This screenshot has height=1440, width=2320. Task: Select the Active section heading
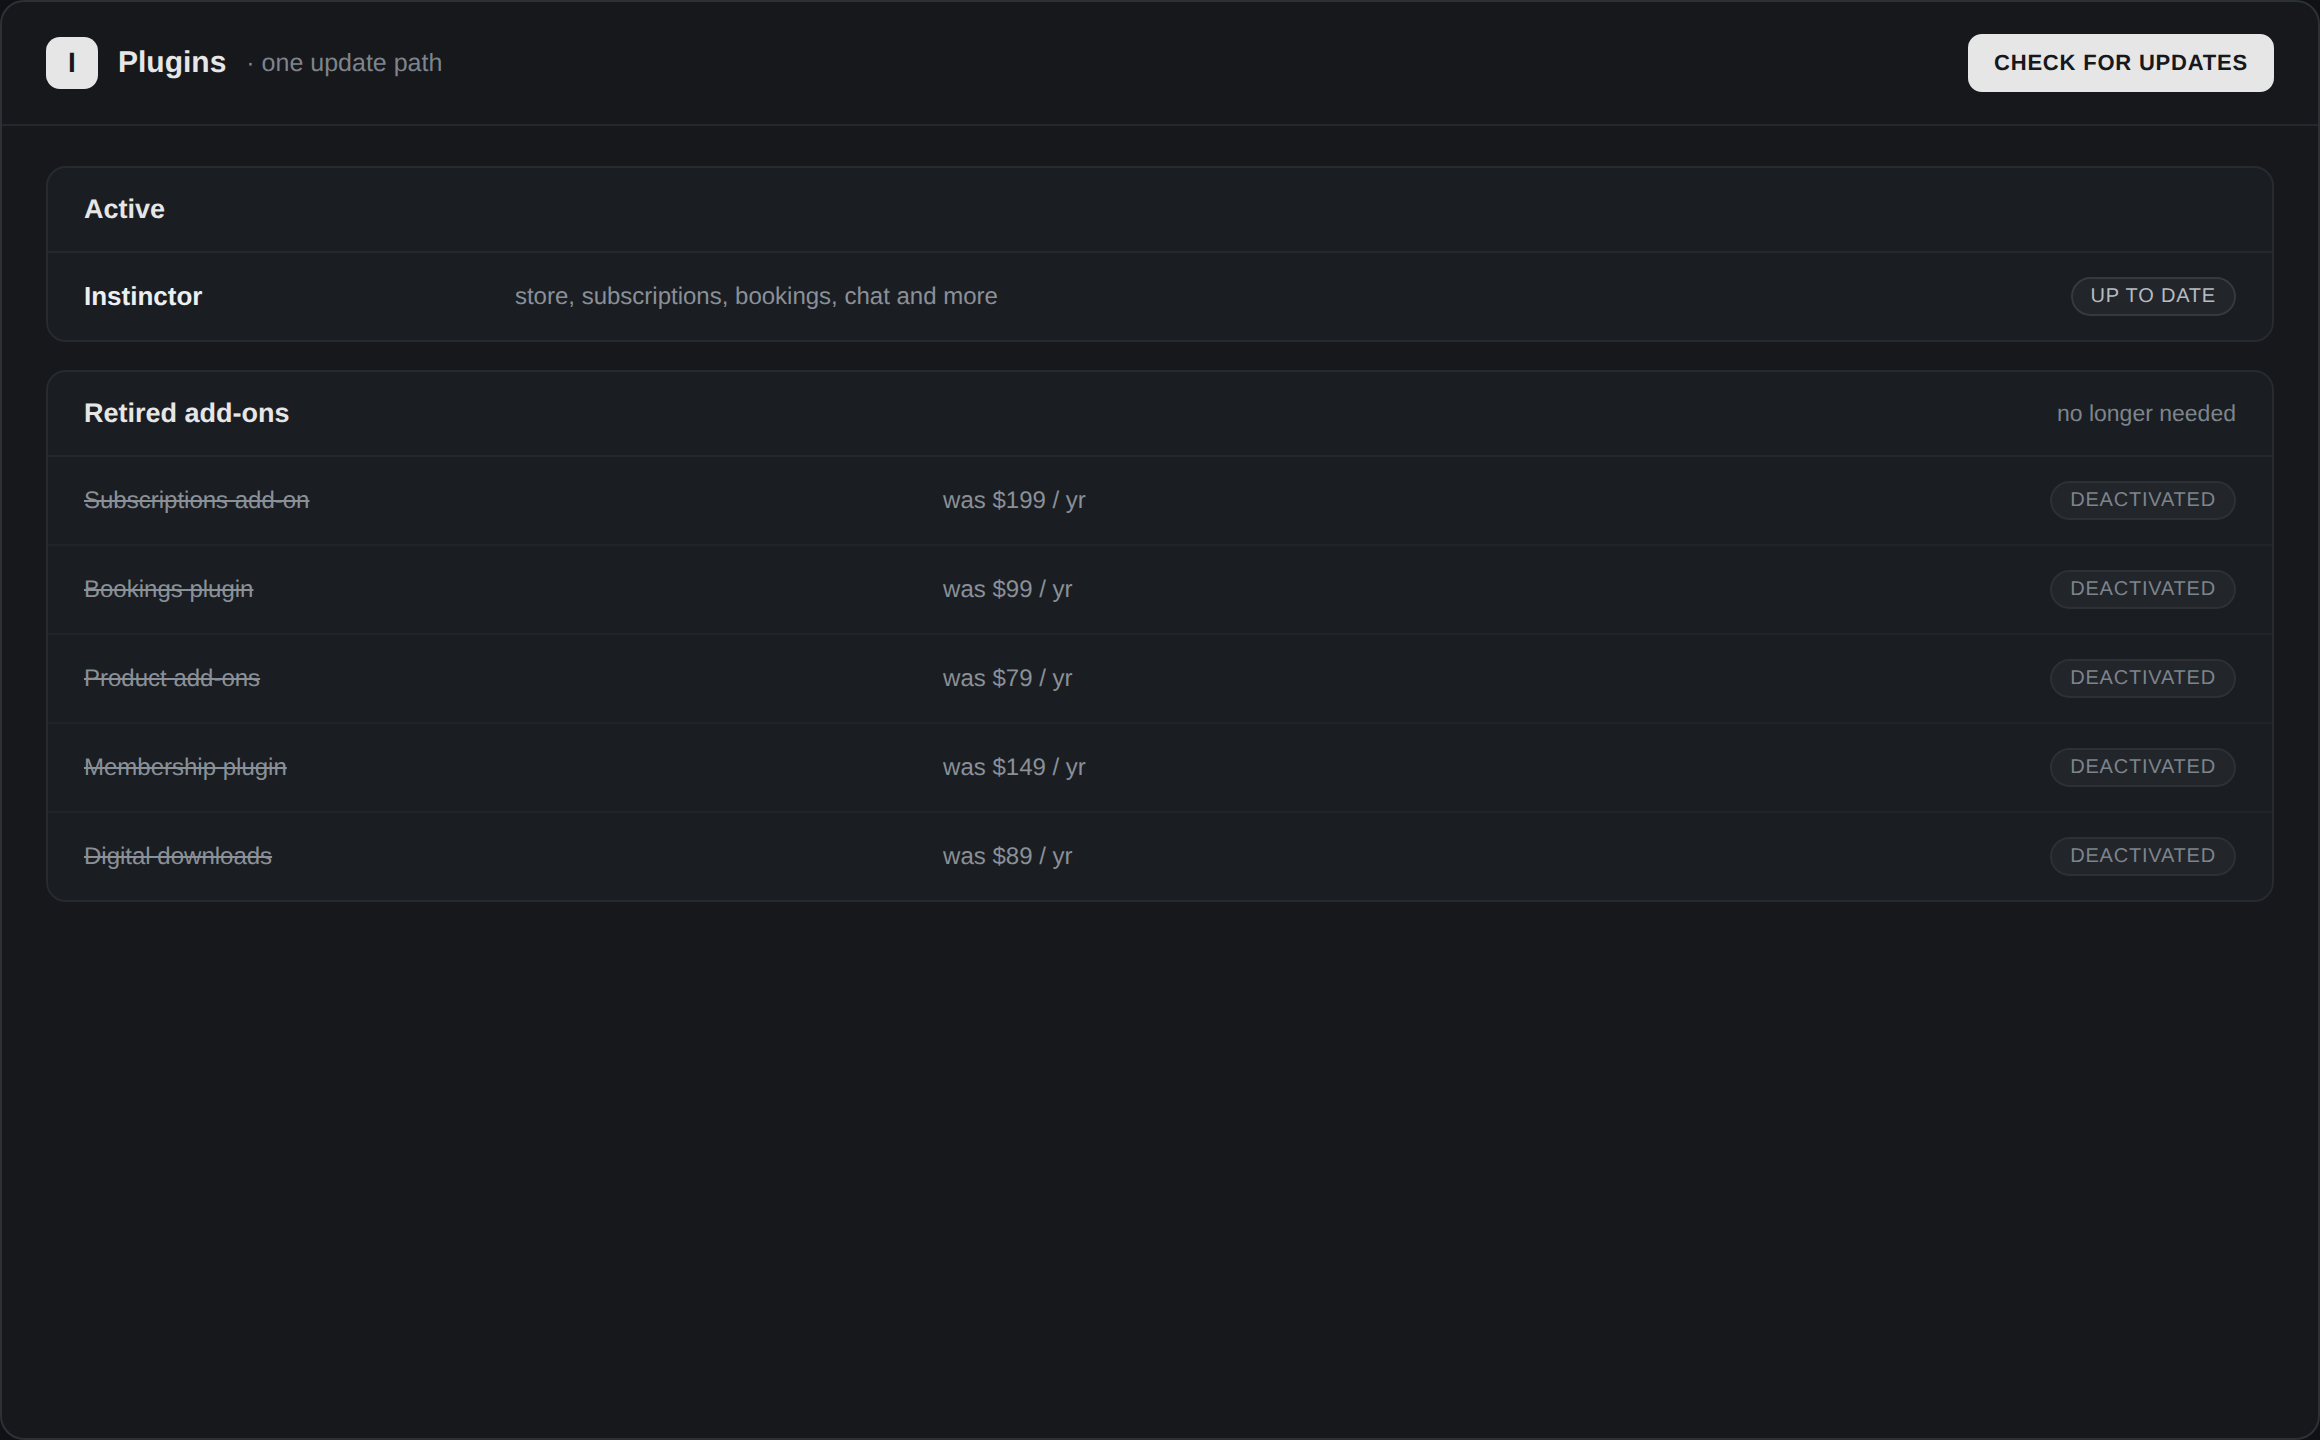coord(124,209)
